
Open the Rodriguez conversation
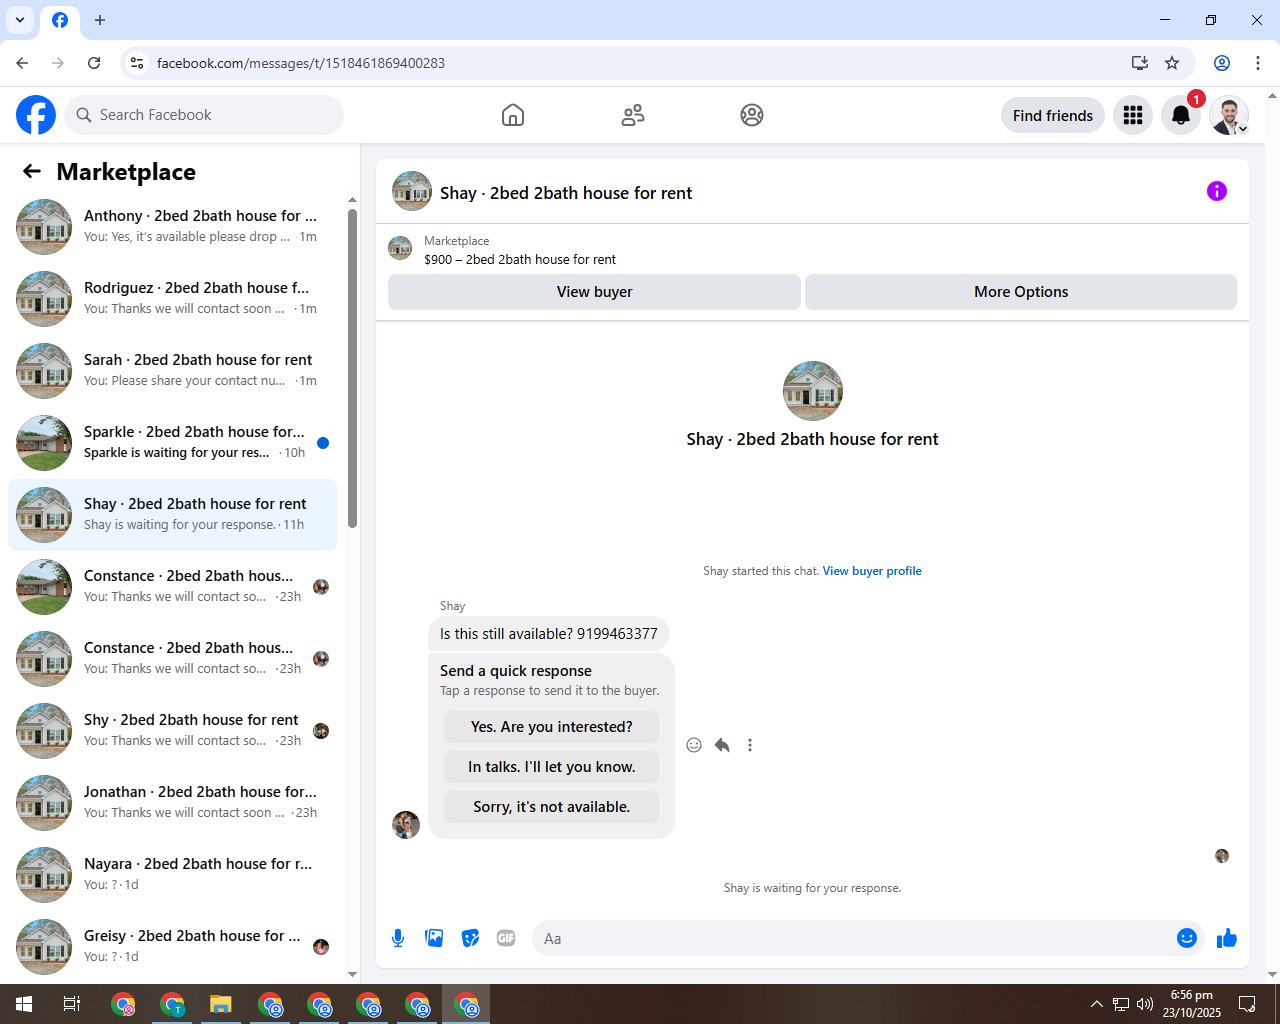(x=172, y=298)
